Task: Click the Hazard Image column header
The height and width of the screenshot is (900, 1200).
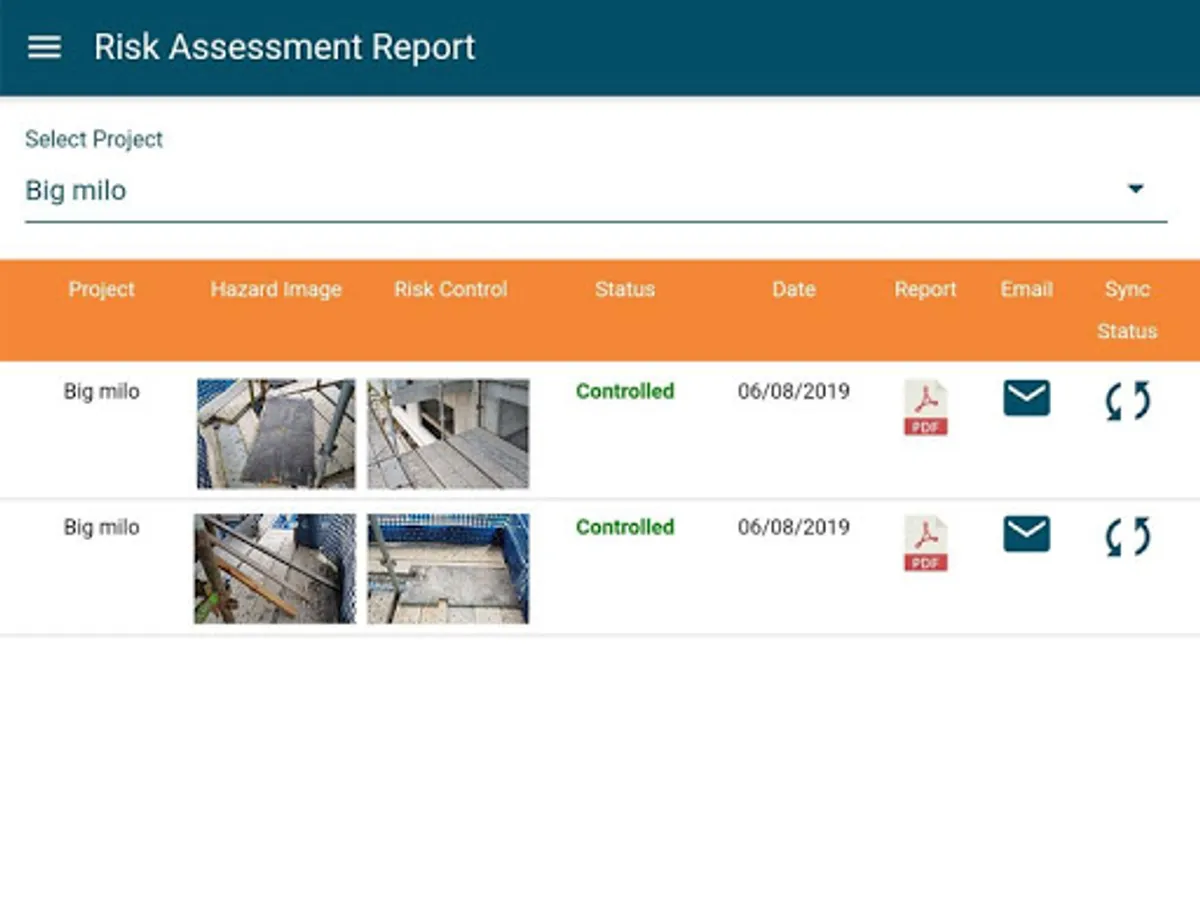Action: click(276, 289)
